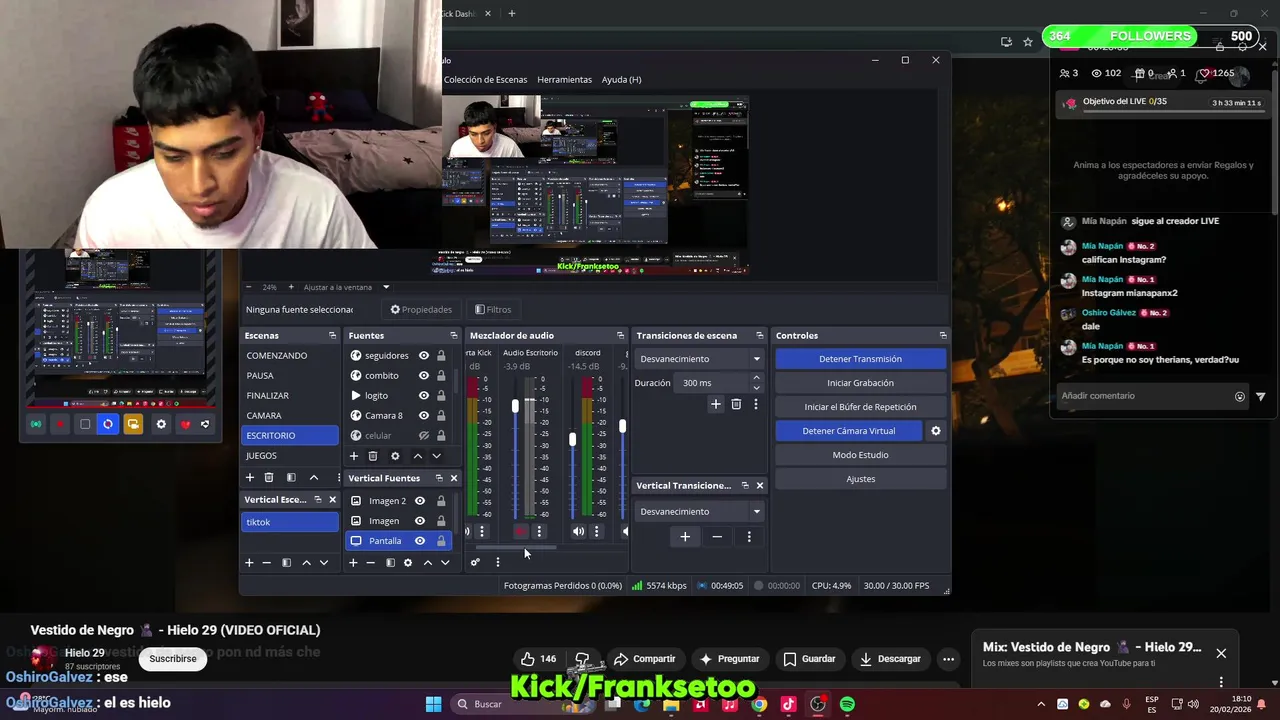The height and width of the screenshot is (720, 1280).
Task: Open the Ayuda (H) menu
Action: (x=621, y=80)
